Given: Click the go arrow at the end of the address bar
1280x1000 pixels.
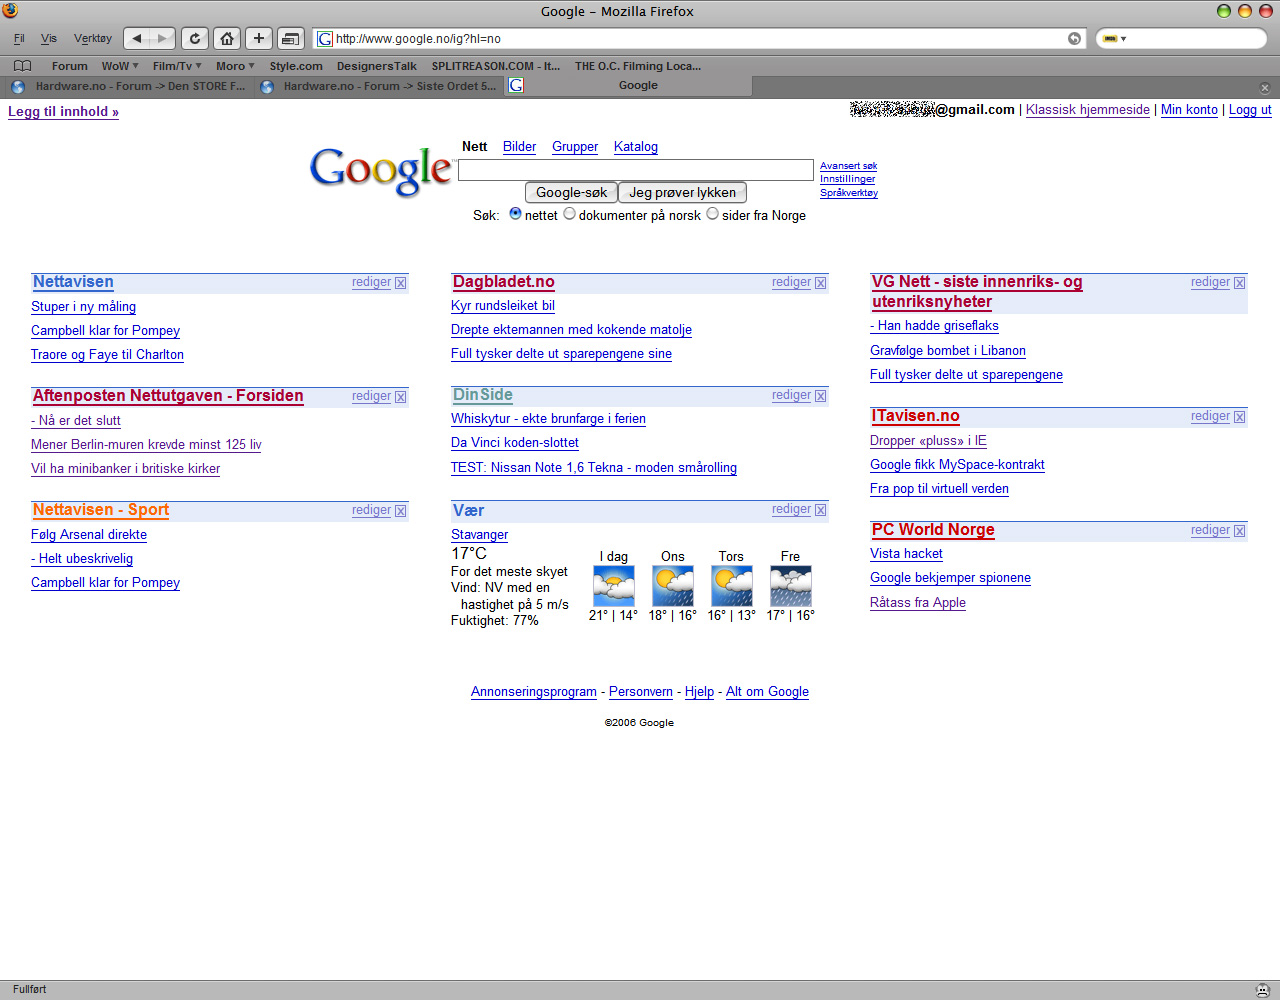Looking at the screenshot, I should (1074, 39).
